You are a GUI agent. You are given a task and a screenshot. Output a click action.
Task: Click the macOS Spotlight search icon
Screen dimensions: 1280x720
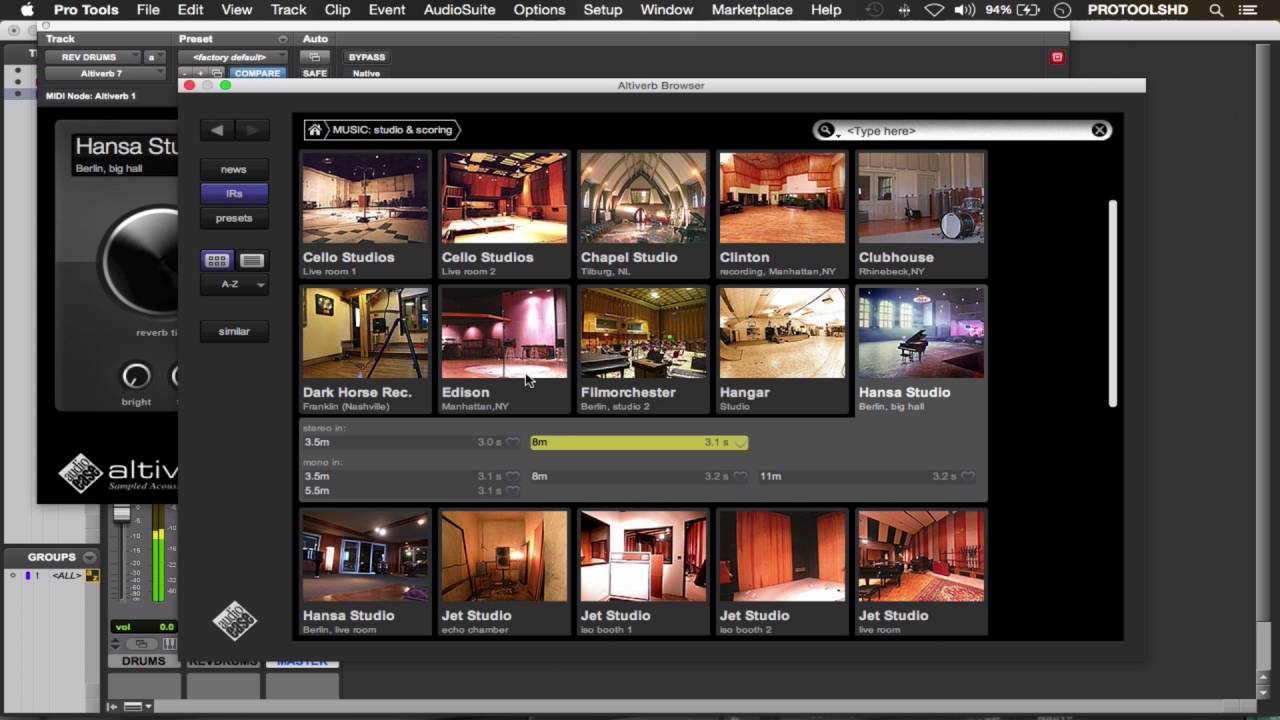[x=1216, y=10]
